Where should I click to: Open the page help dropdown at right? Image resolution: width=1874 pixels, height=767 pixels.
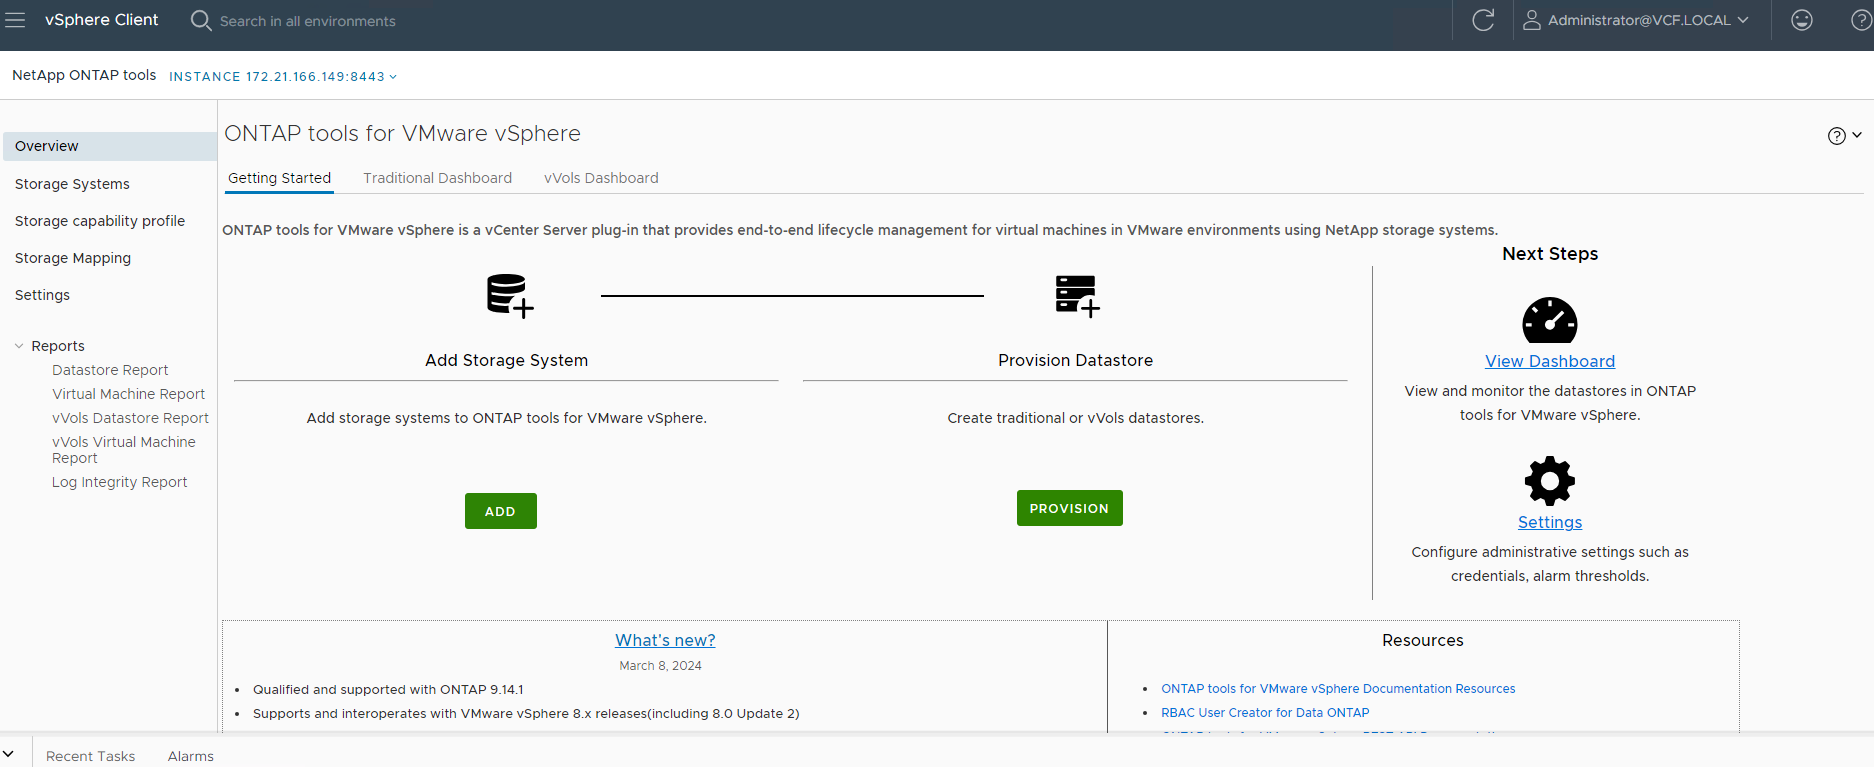1844,136
